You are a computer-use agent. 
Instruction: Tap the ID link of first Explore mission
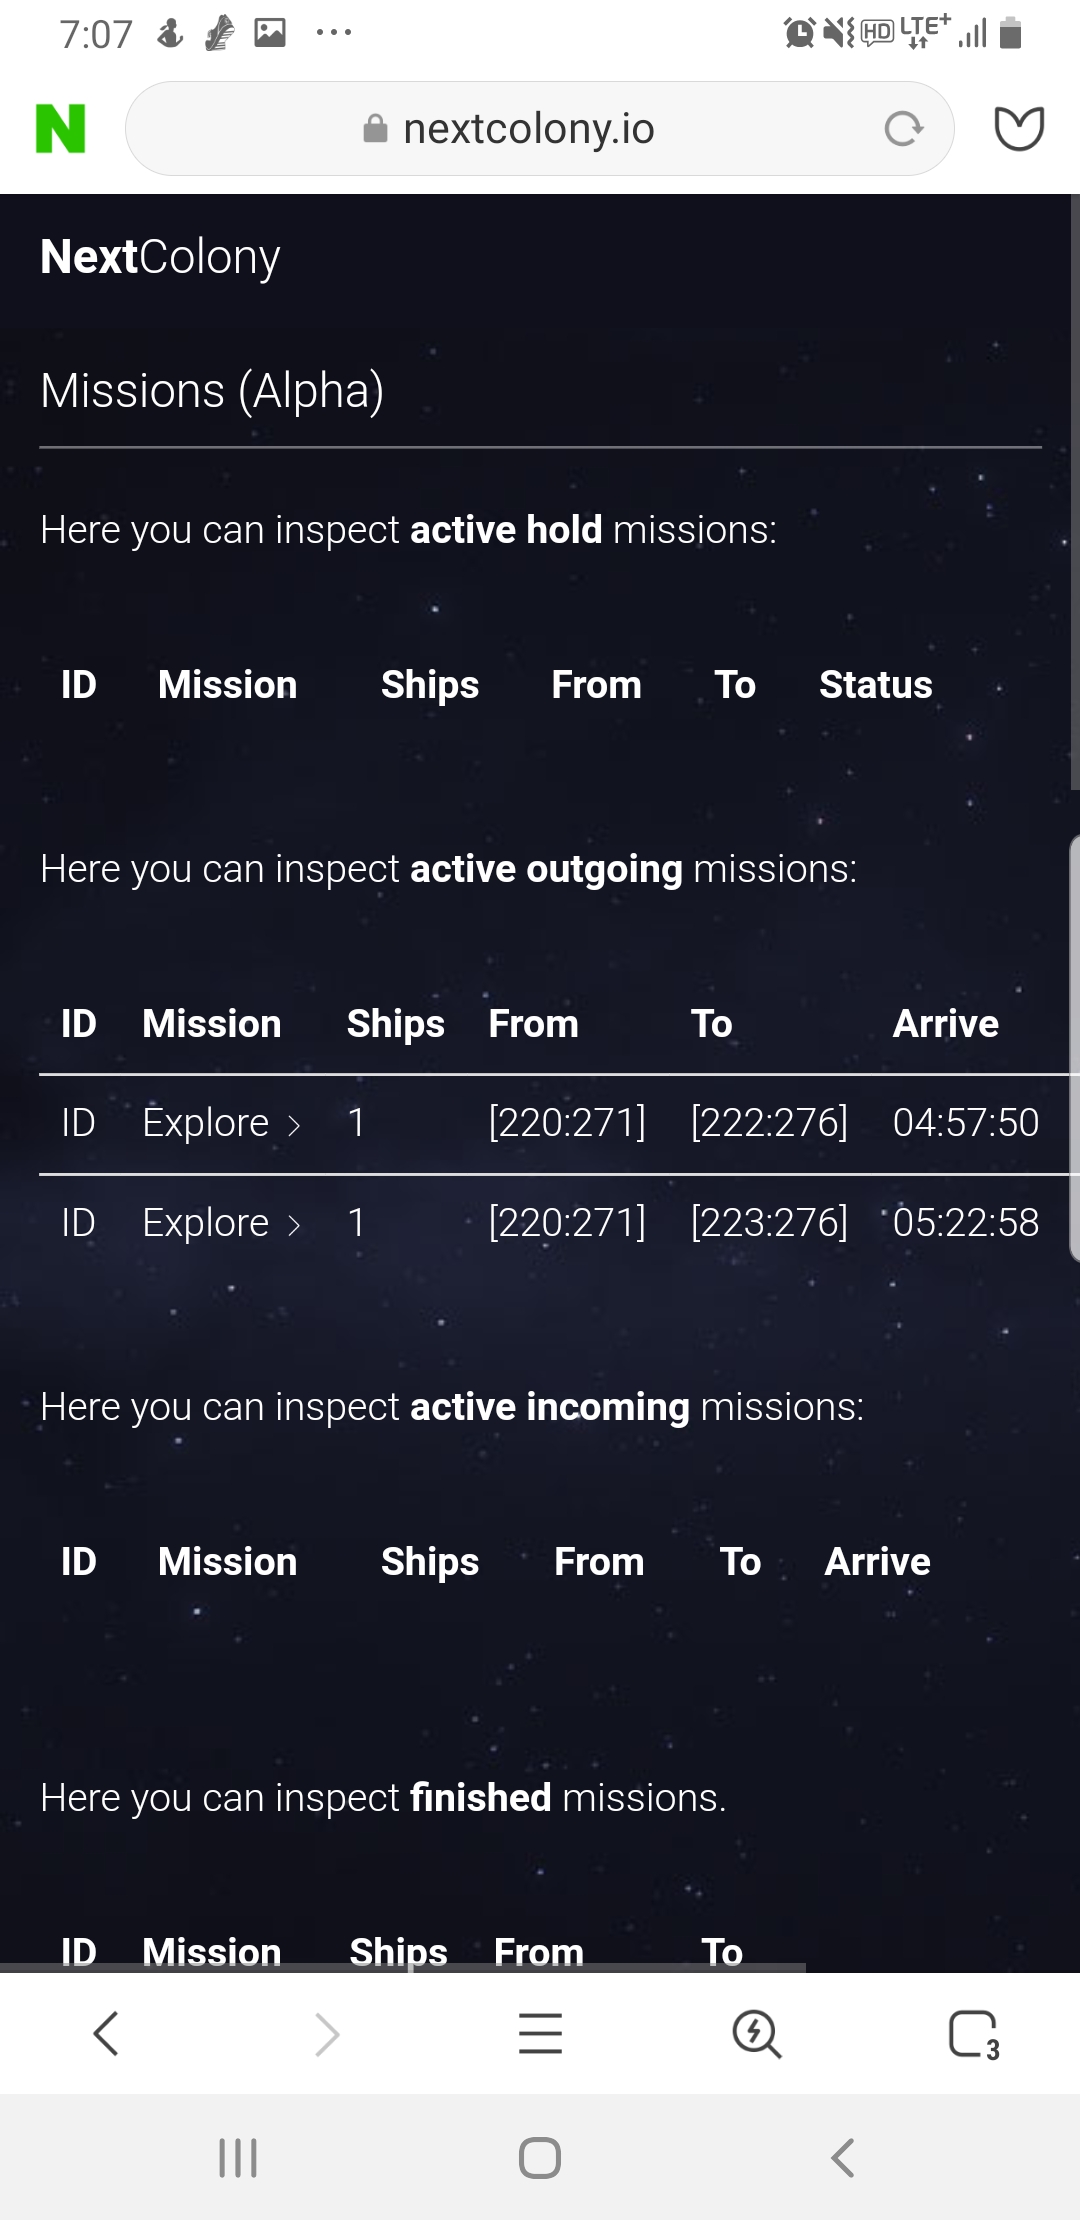tap(78, 1123)
